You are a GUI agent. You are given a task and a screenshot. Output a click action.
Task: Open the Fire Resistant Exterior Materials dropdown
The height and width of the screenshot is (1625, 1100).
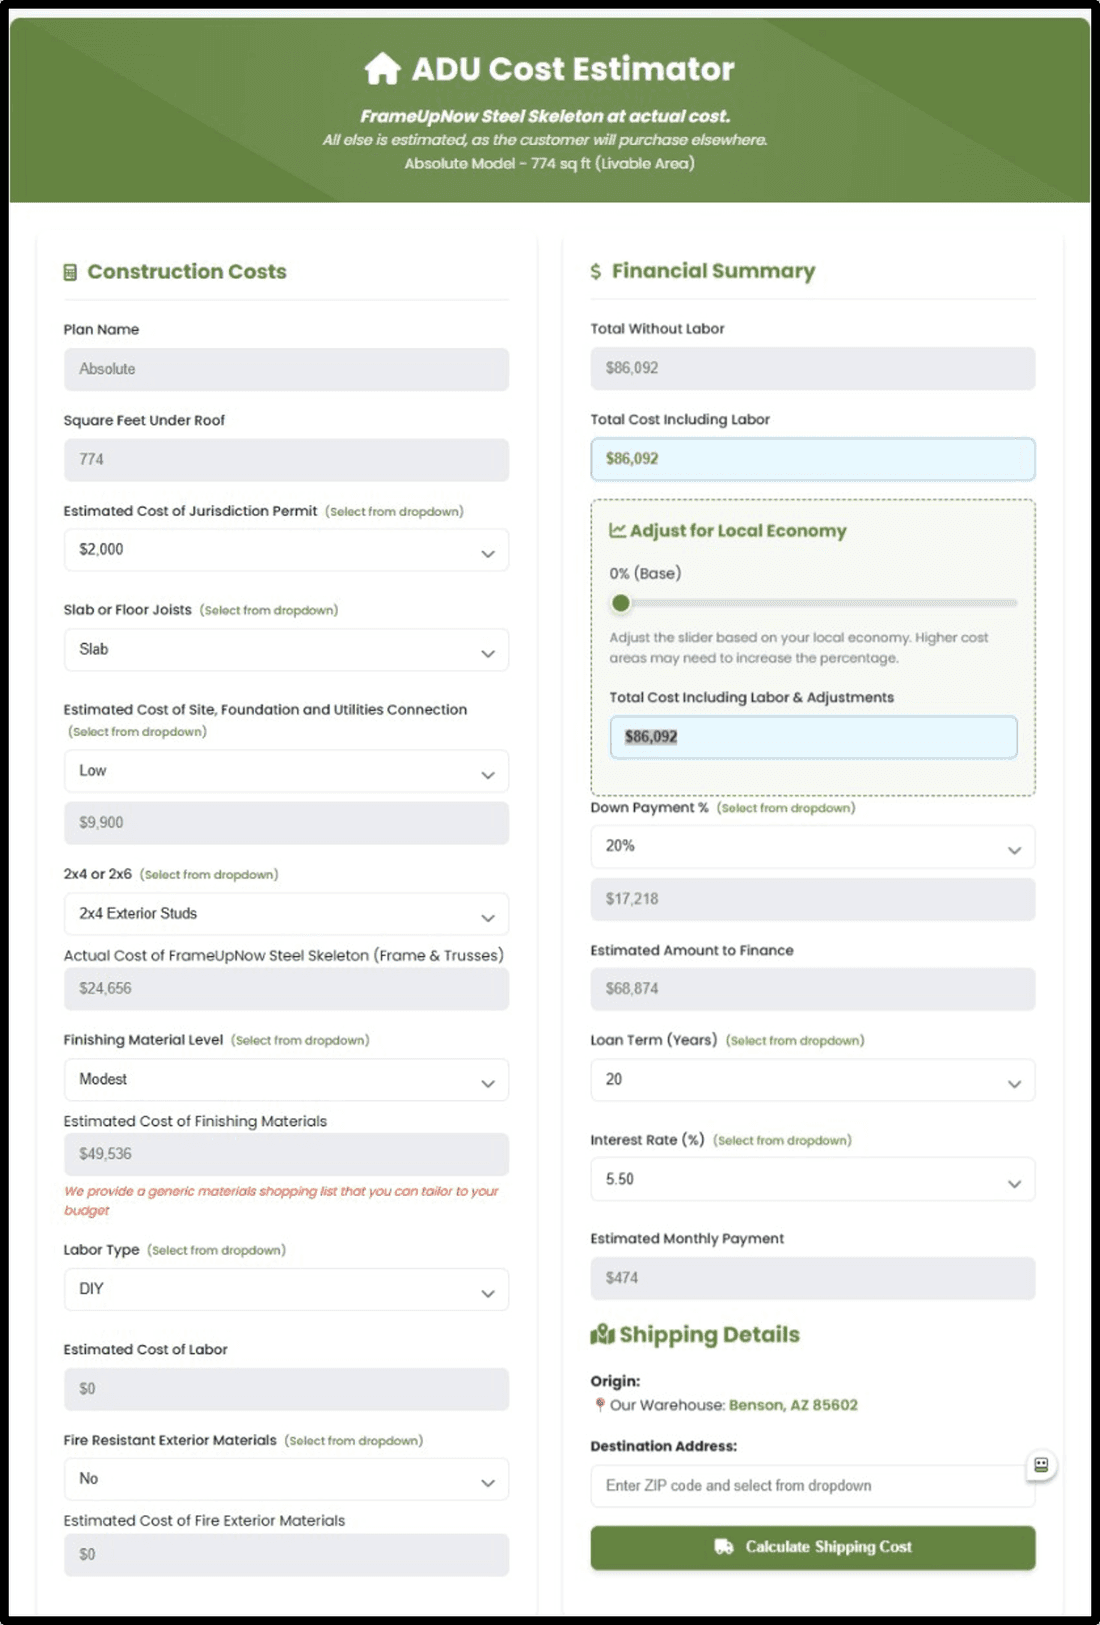pyautogui.click(x=286, y=1479)
